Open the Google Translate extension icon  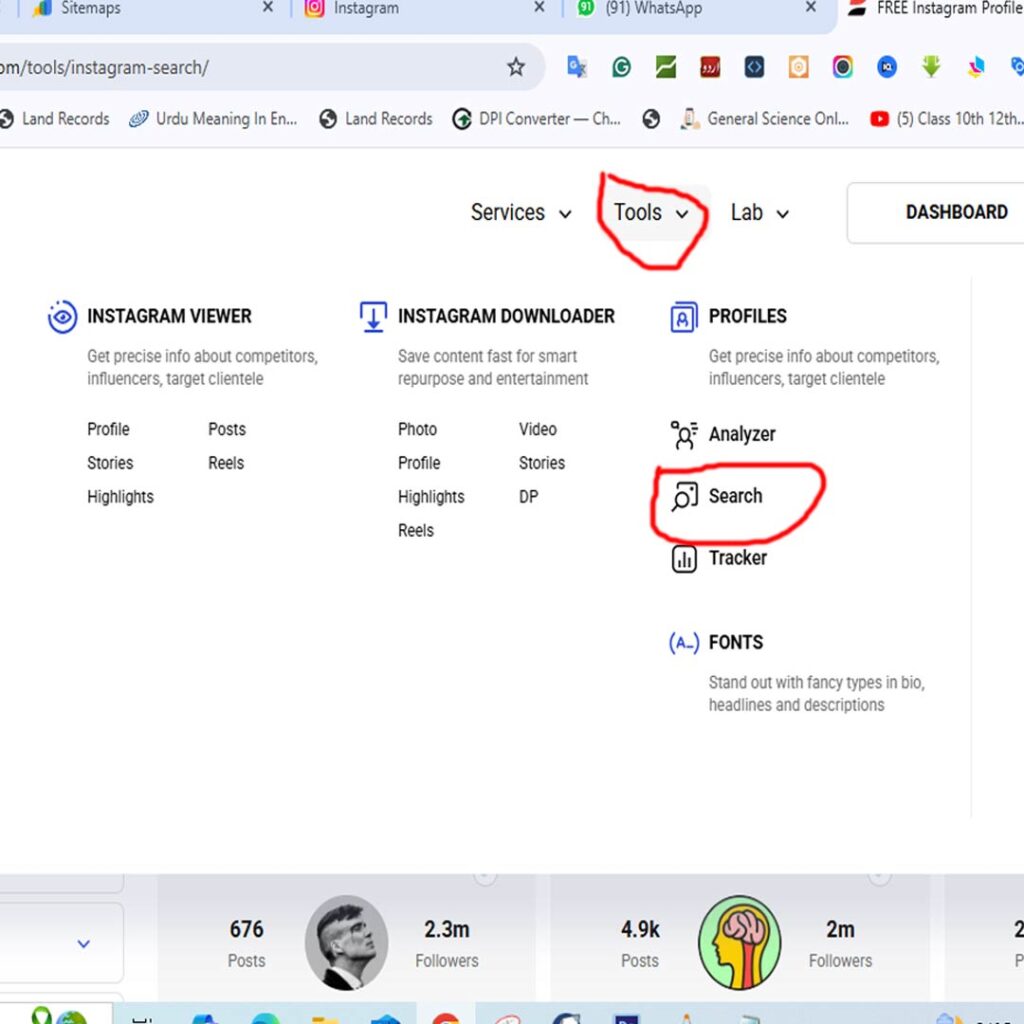point(577,67)
